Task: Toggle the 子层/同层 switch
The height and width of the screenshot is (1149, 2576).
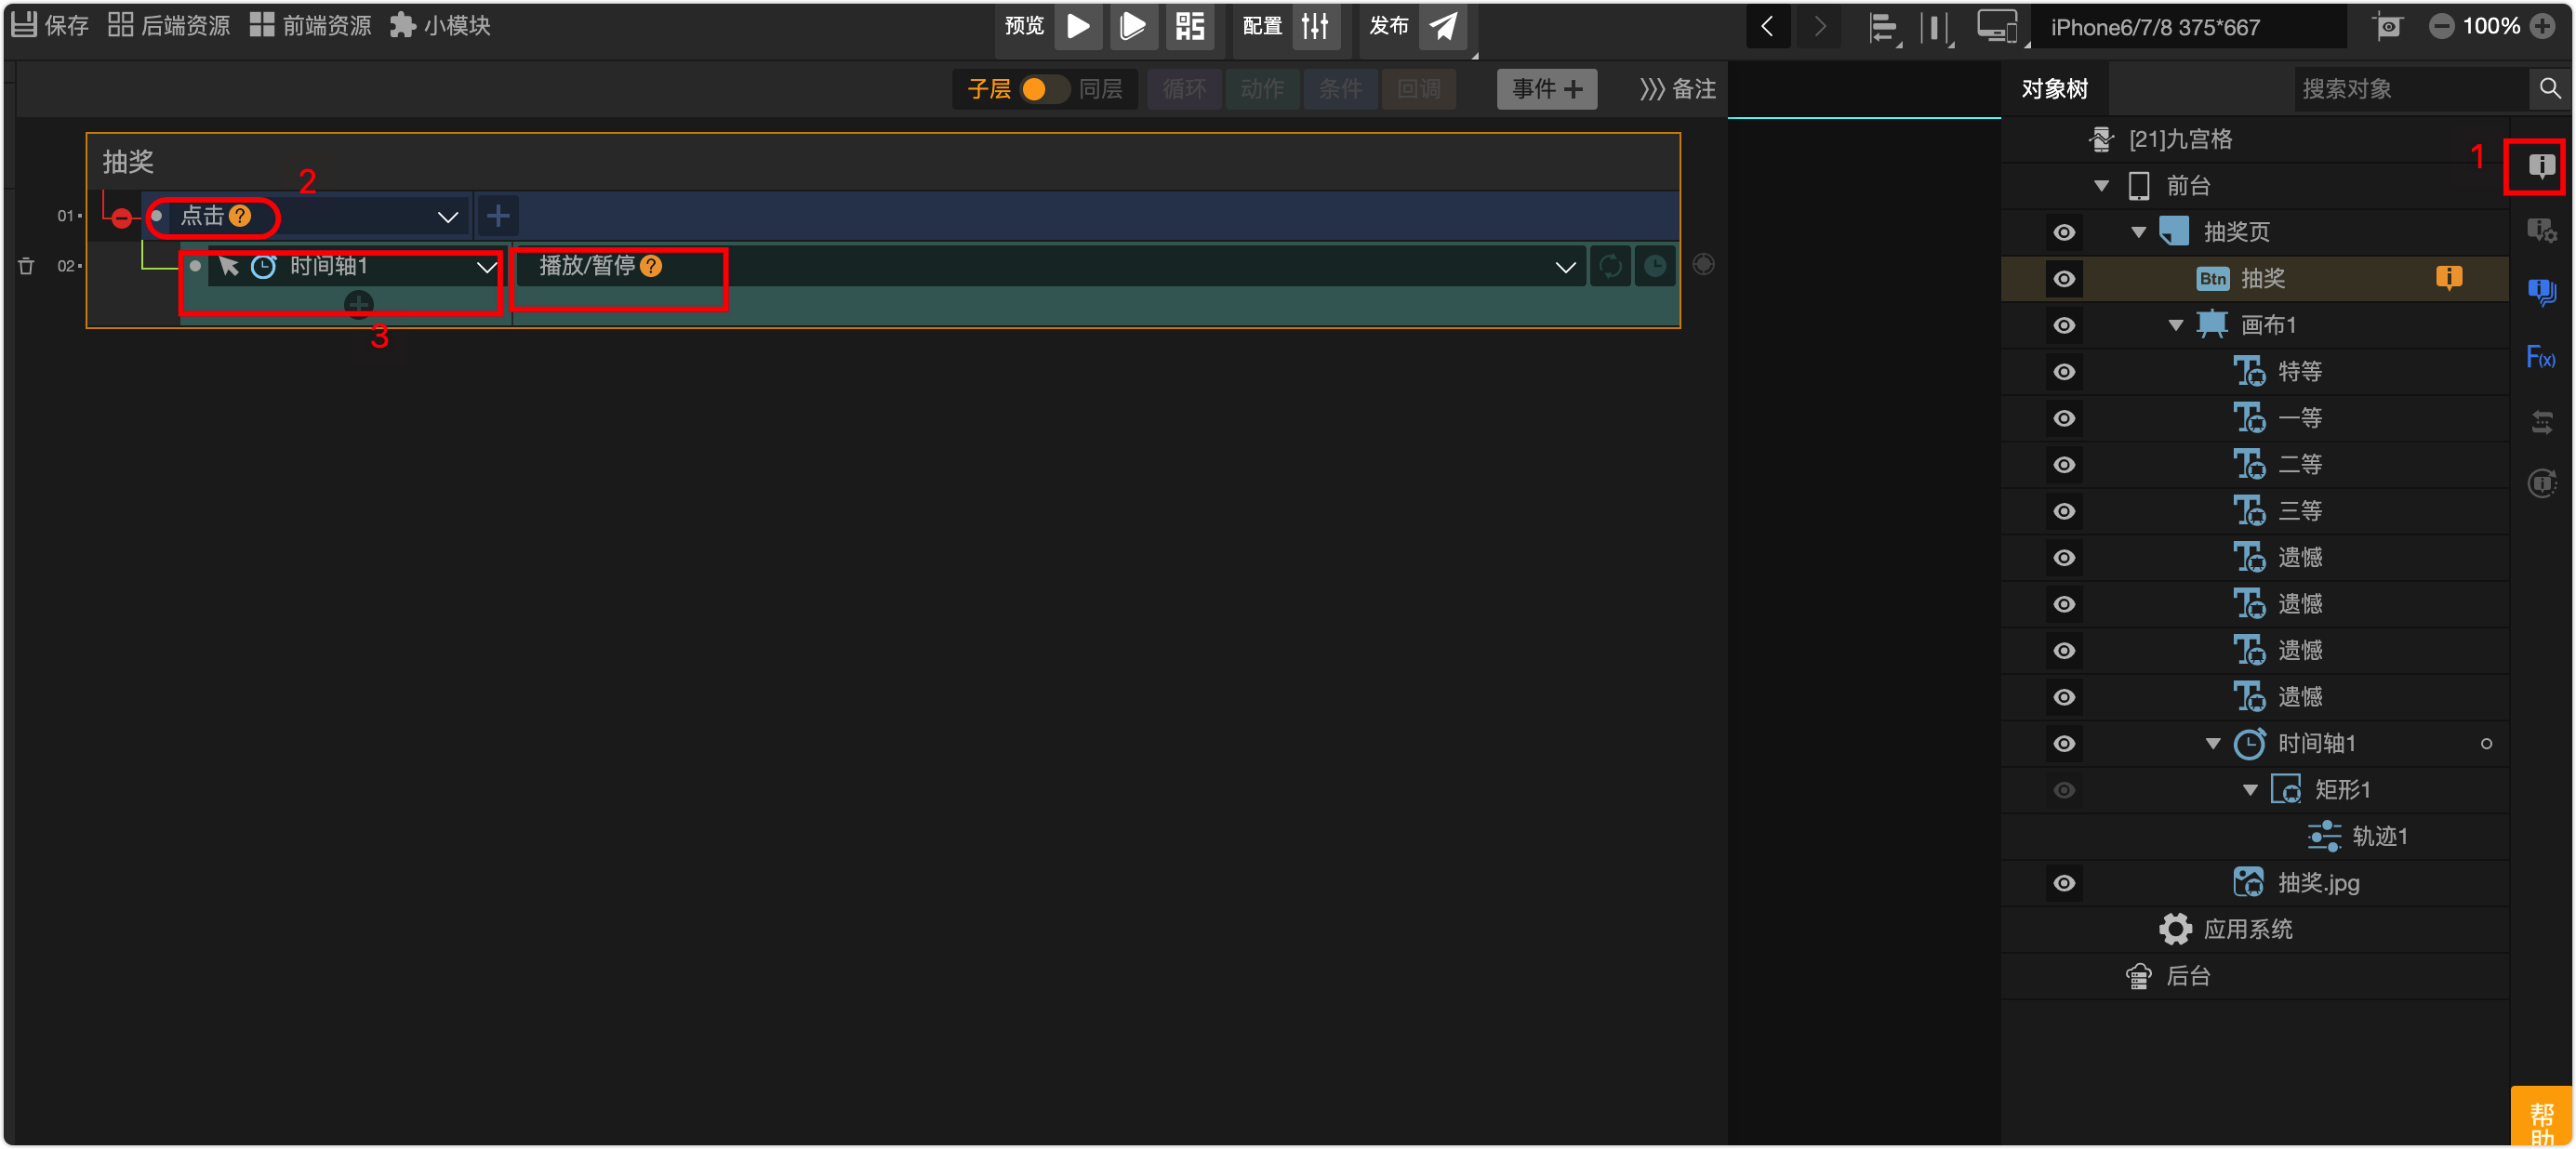Action: click(1043, 89)
